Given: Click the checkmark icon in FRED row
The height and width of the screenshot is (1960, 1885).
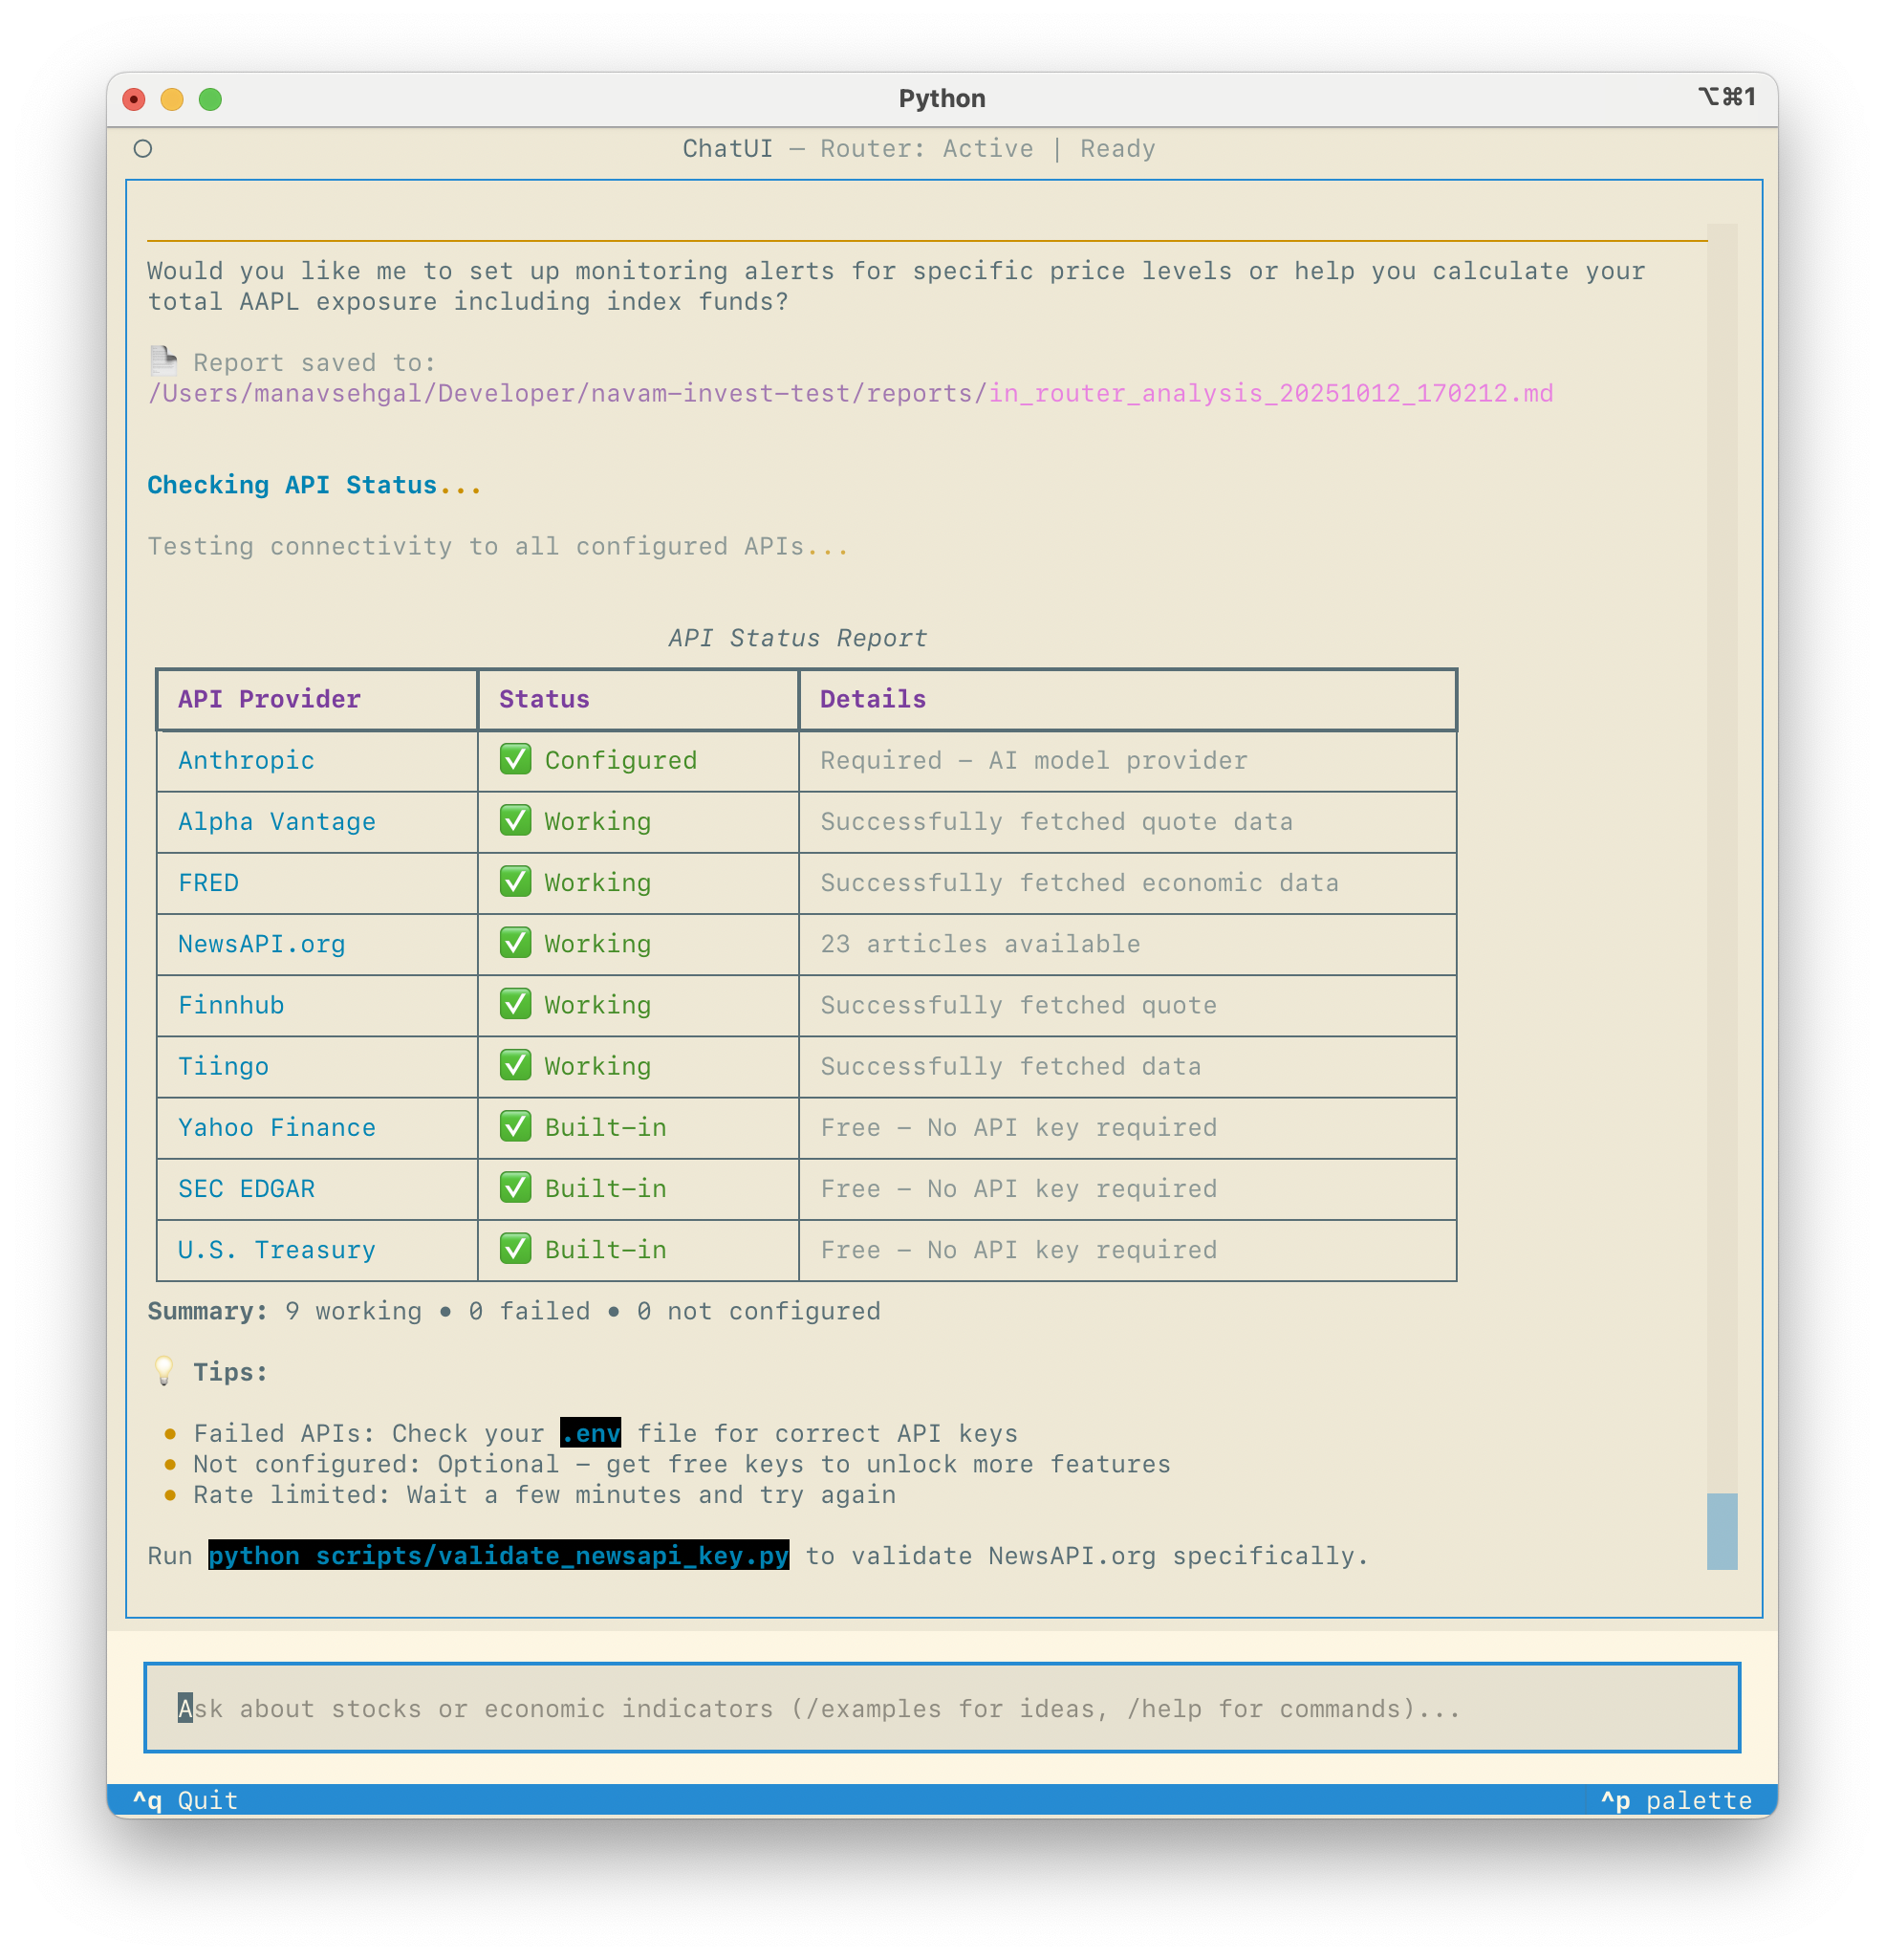Looking at the screenshot, I should [x=514, y=883].
